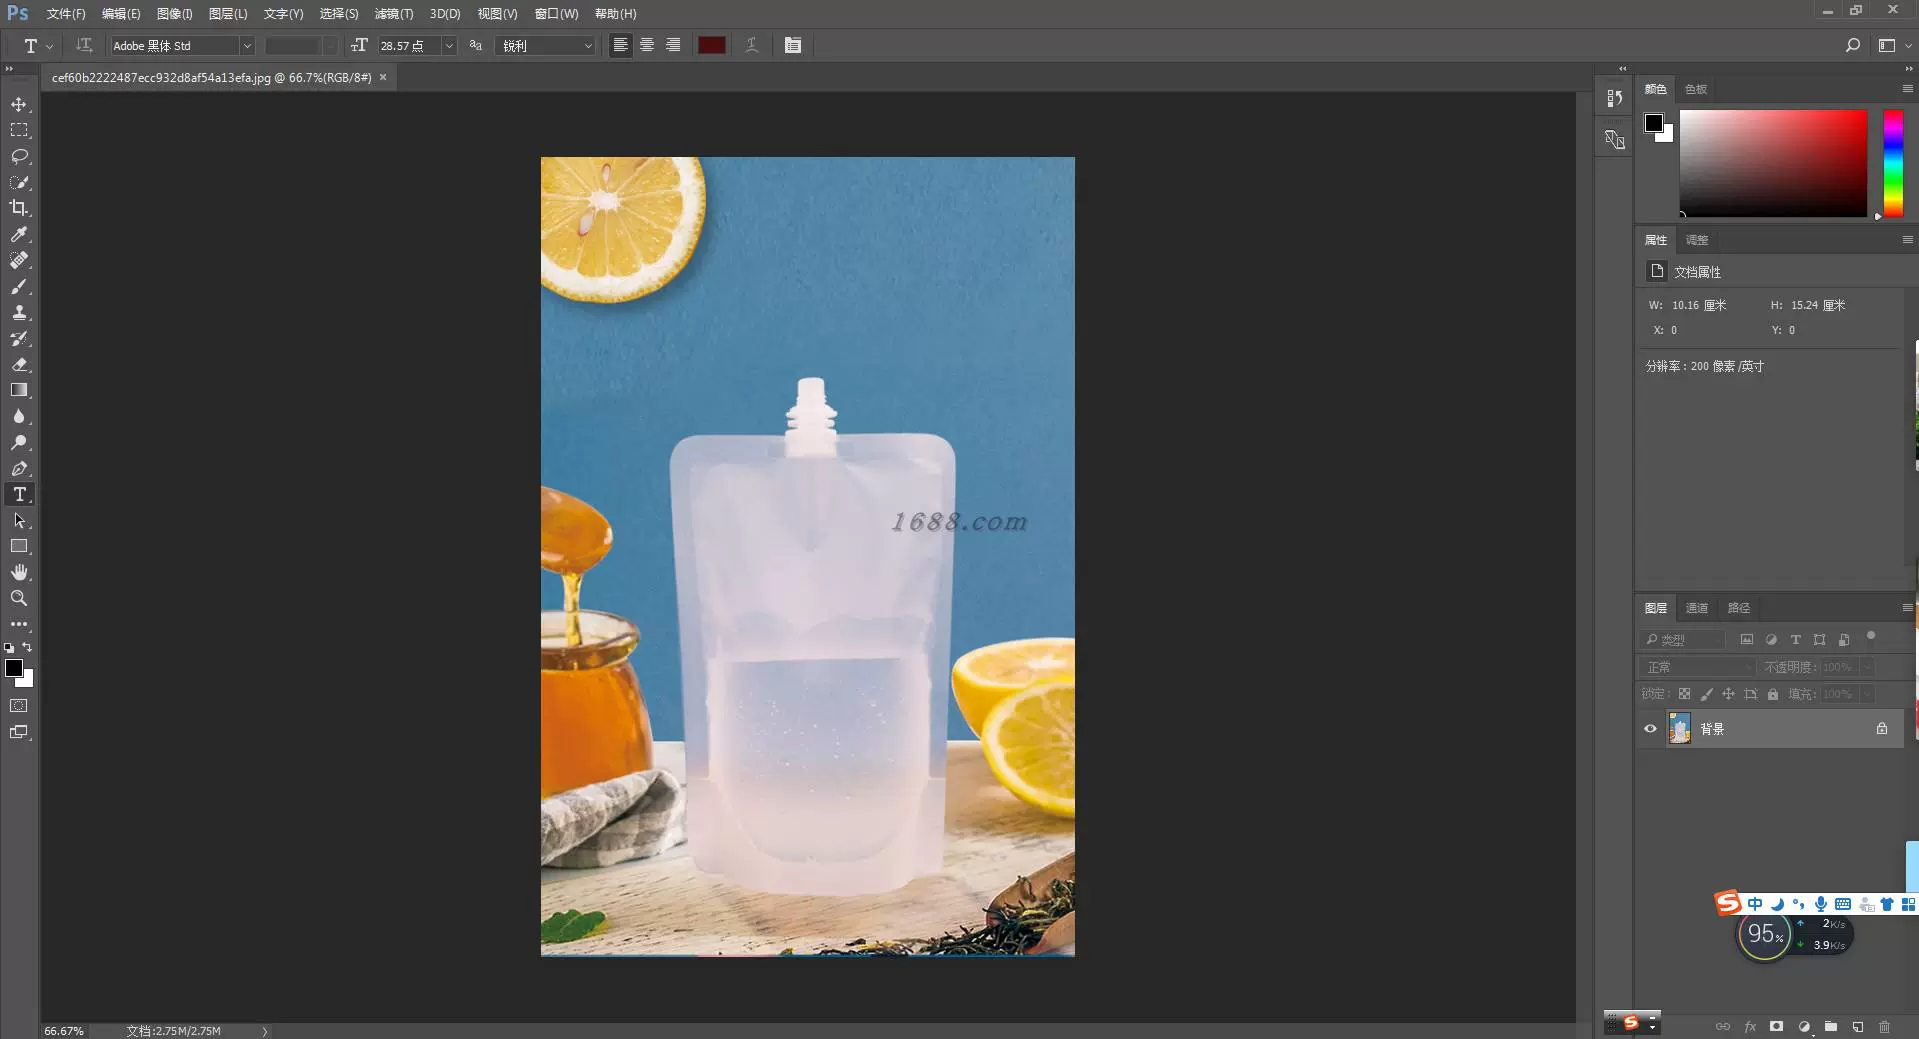The width and height of the screenshot is (1919, 1039).
Task: Open the character and paragraph panel
Action: pos(793,46)
